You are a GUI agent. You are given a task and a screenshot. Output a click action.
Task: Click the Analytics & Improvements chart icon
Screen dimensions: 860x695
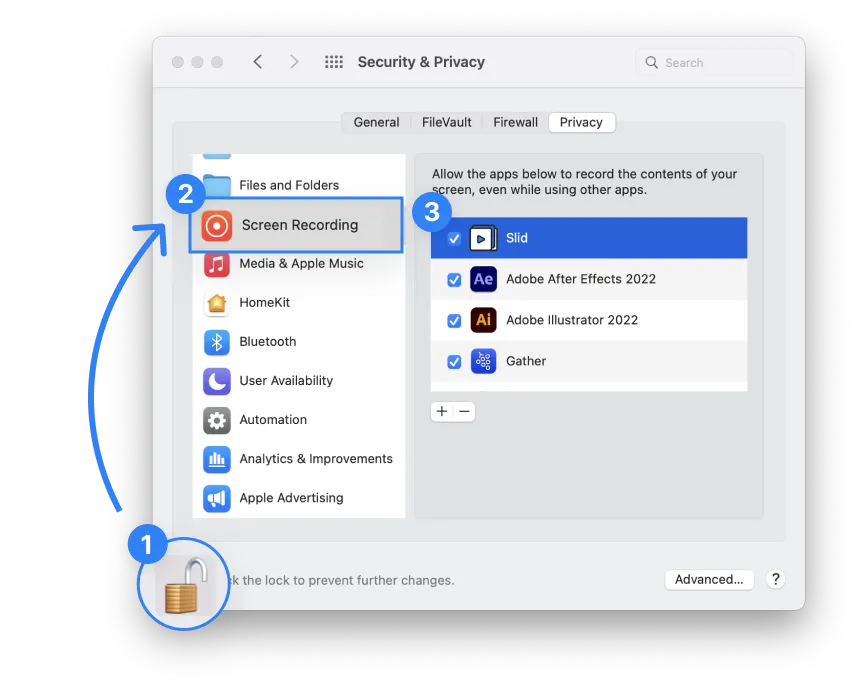[217, 459]
